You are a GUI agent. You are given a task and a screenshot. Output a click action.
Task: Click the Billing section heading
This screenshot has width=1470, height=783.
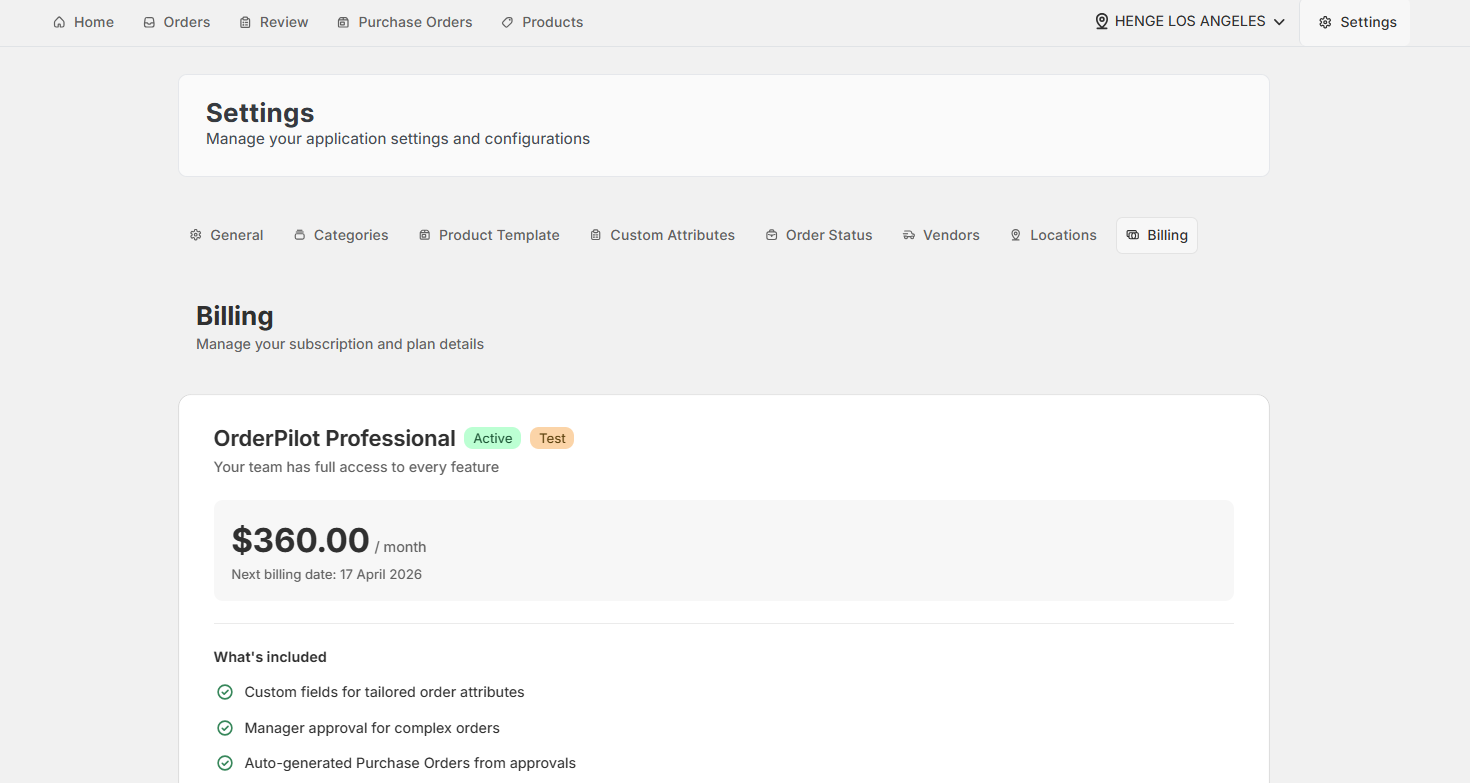click(235, 316)
